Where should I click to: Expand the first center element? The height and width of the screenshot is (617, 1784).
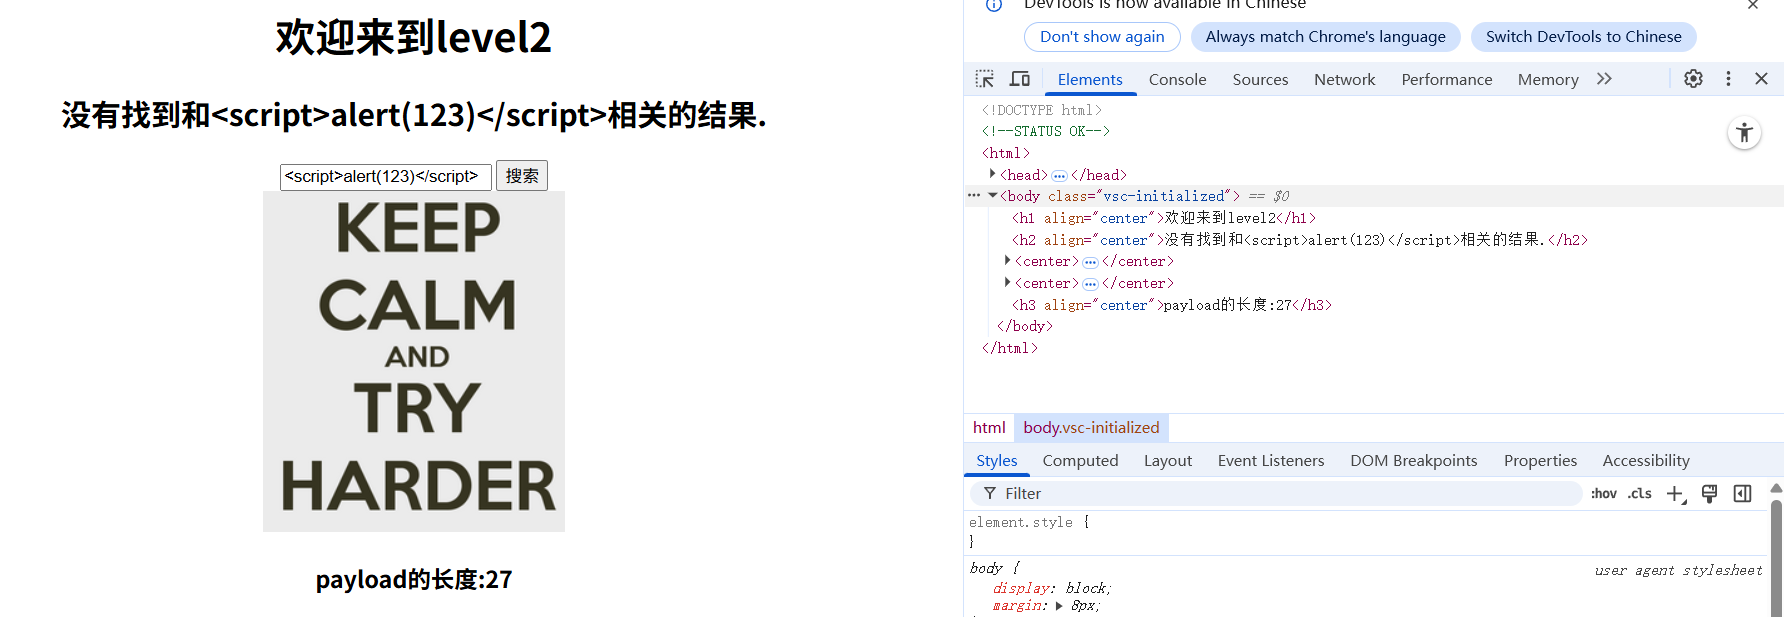point(1007,261)
